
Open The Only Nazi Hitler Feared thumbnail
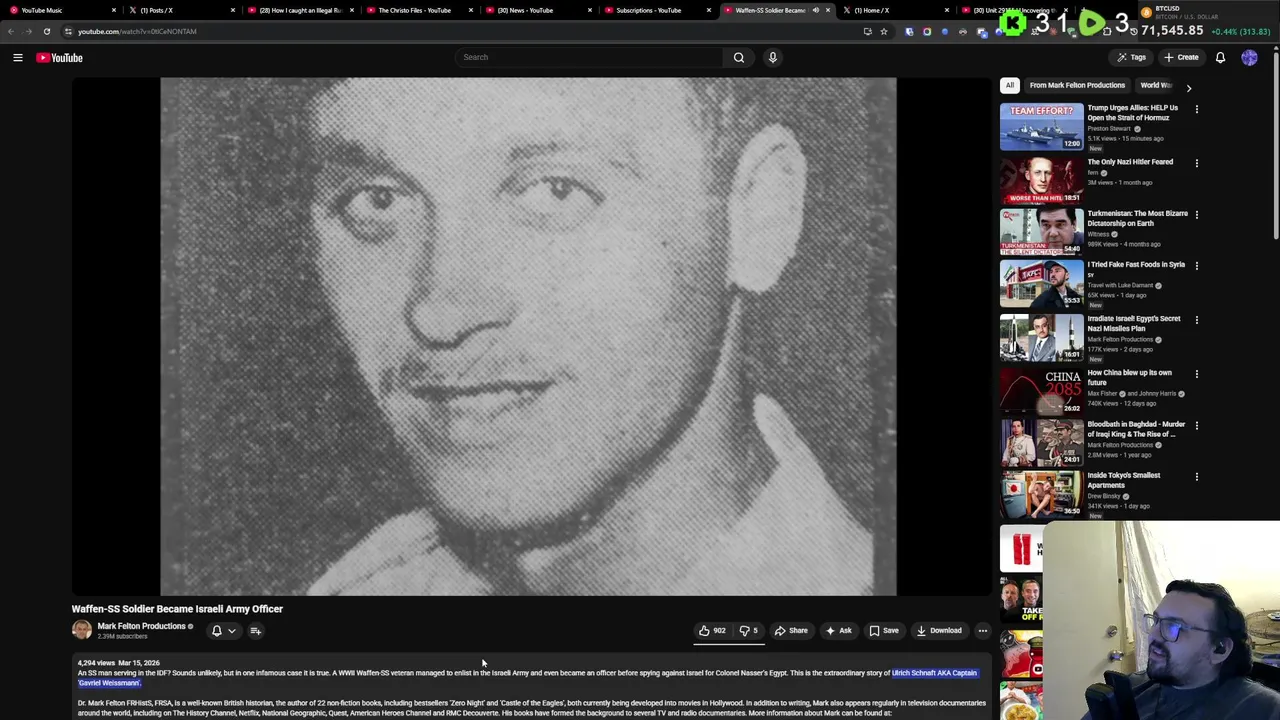[x=1041, y=180]
